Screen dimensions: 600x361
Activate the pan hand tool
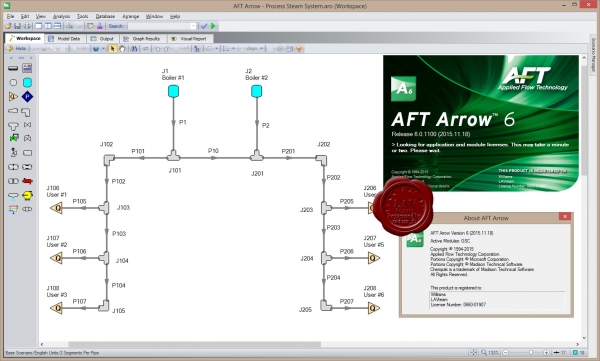click(122, 49)
